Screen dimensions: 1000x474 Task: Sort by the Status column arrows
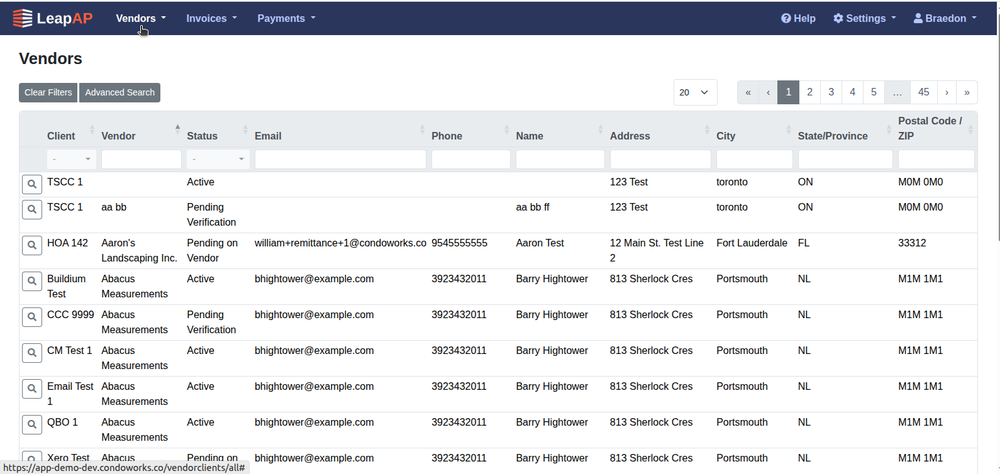246,129
